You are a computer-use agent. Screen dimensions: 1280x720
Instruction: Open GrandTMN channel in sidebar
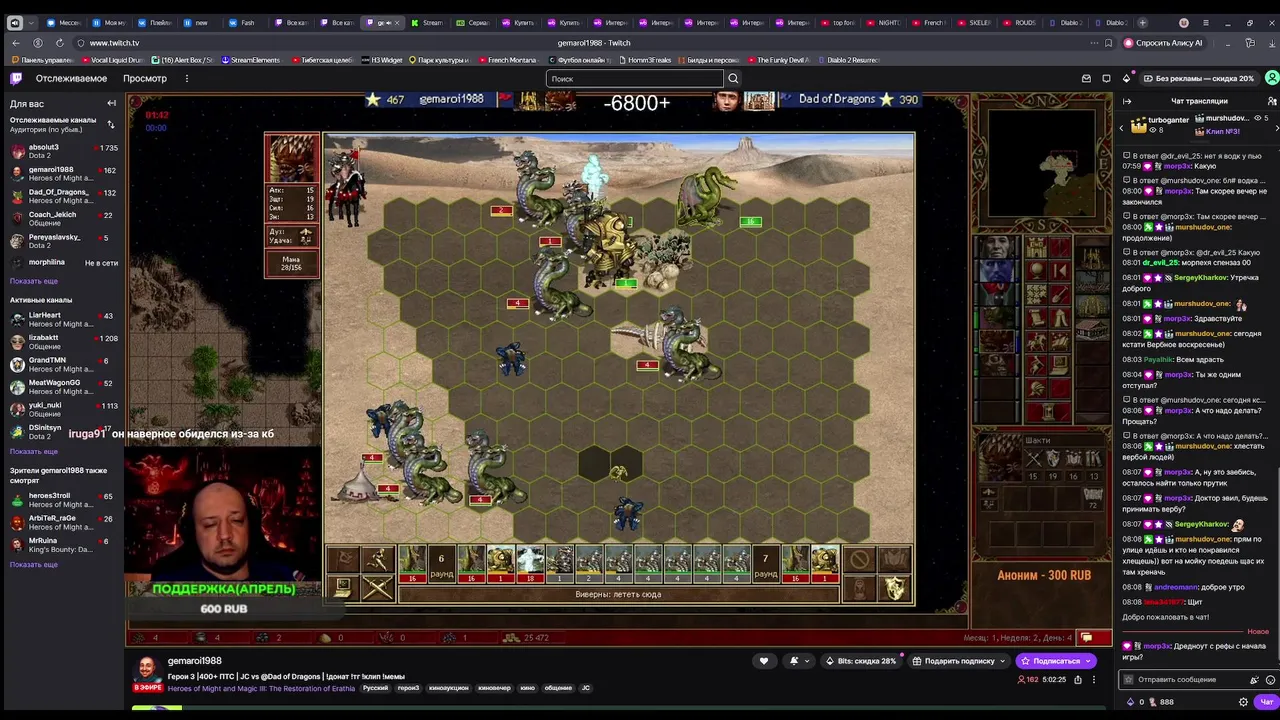[x=62, y=364]
